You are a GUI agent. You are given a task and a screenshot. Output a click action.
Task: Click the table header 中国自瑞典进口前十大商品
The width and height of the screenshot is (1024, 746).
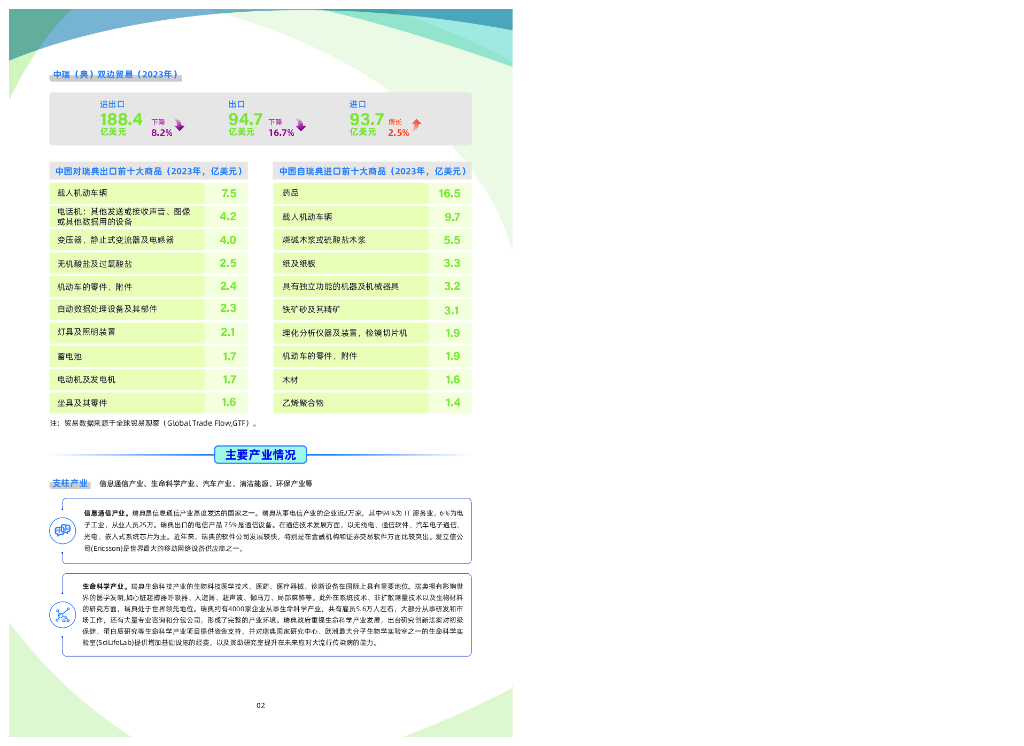[x=372, y=171]
